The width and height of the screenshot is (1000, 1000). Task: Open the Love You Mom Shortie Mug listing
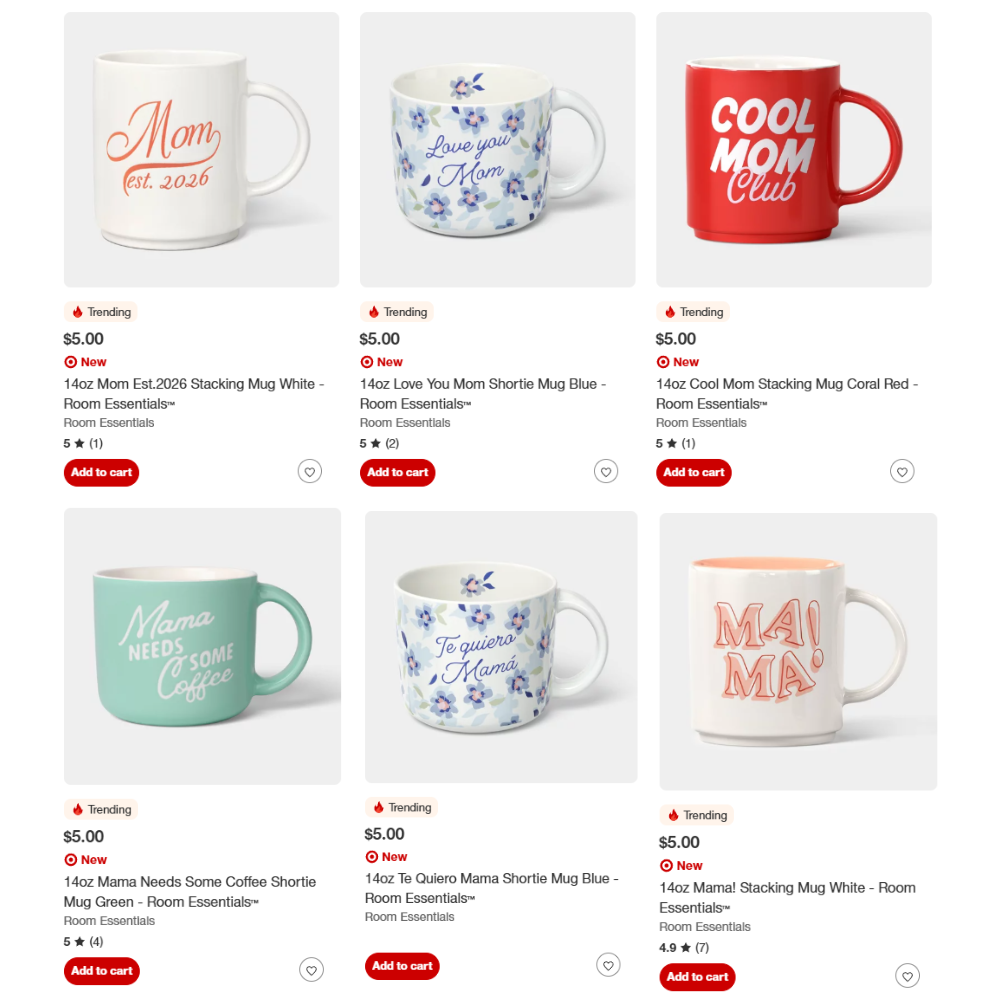tap(483, 393)
